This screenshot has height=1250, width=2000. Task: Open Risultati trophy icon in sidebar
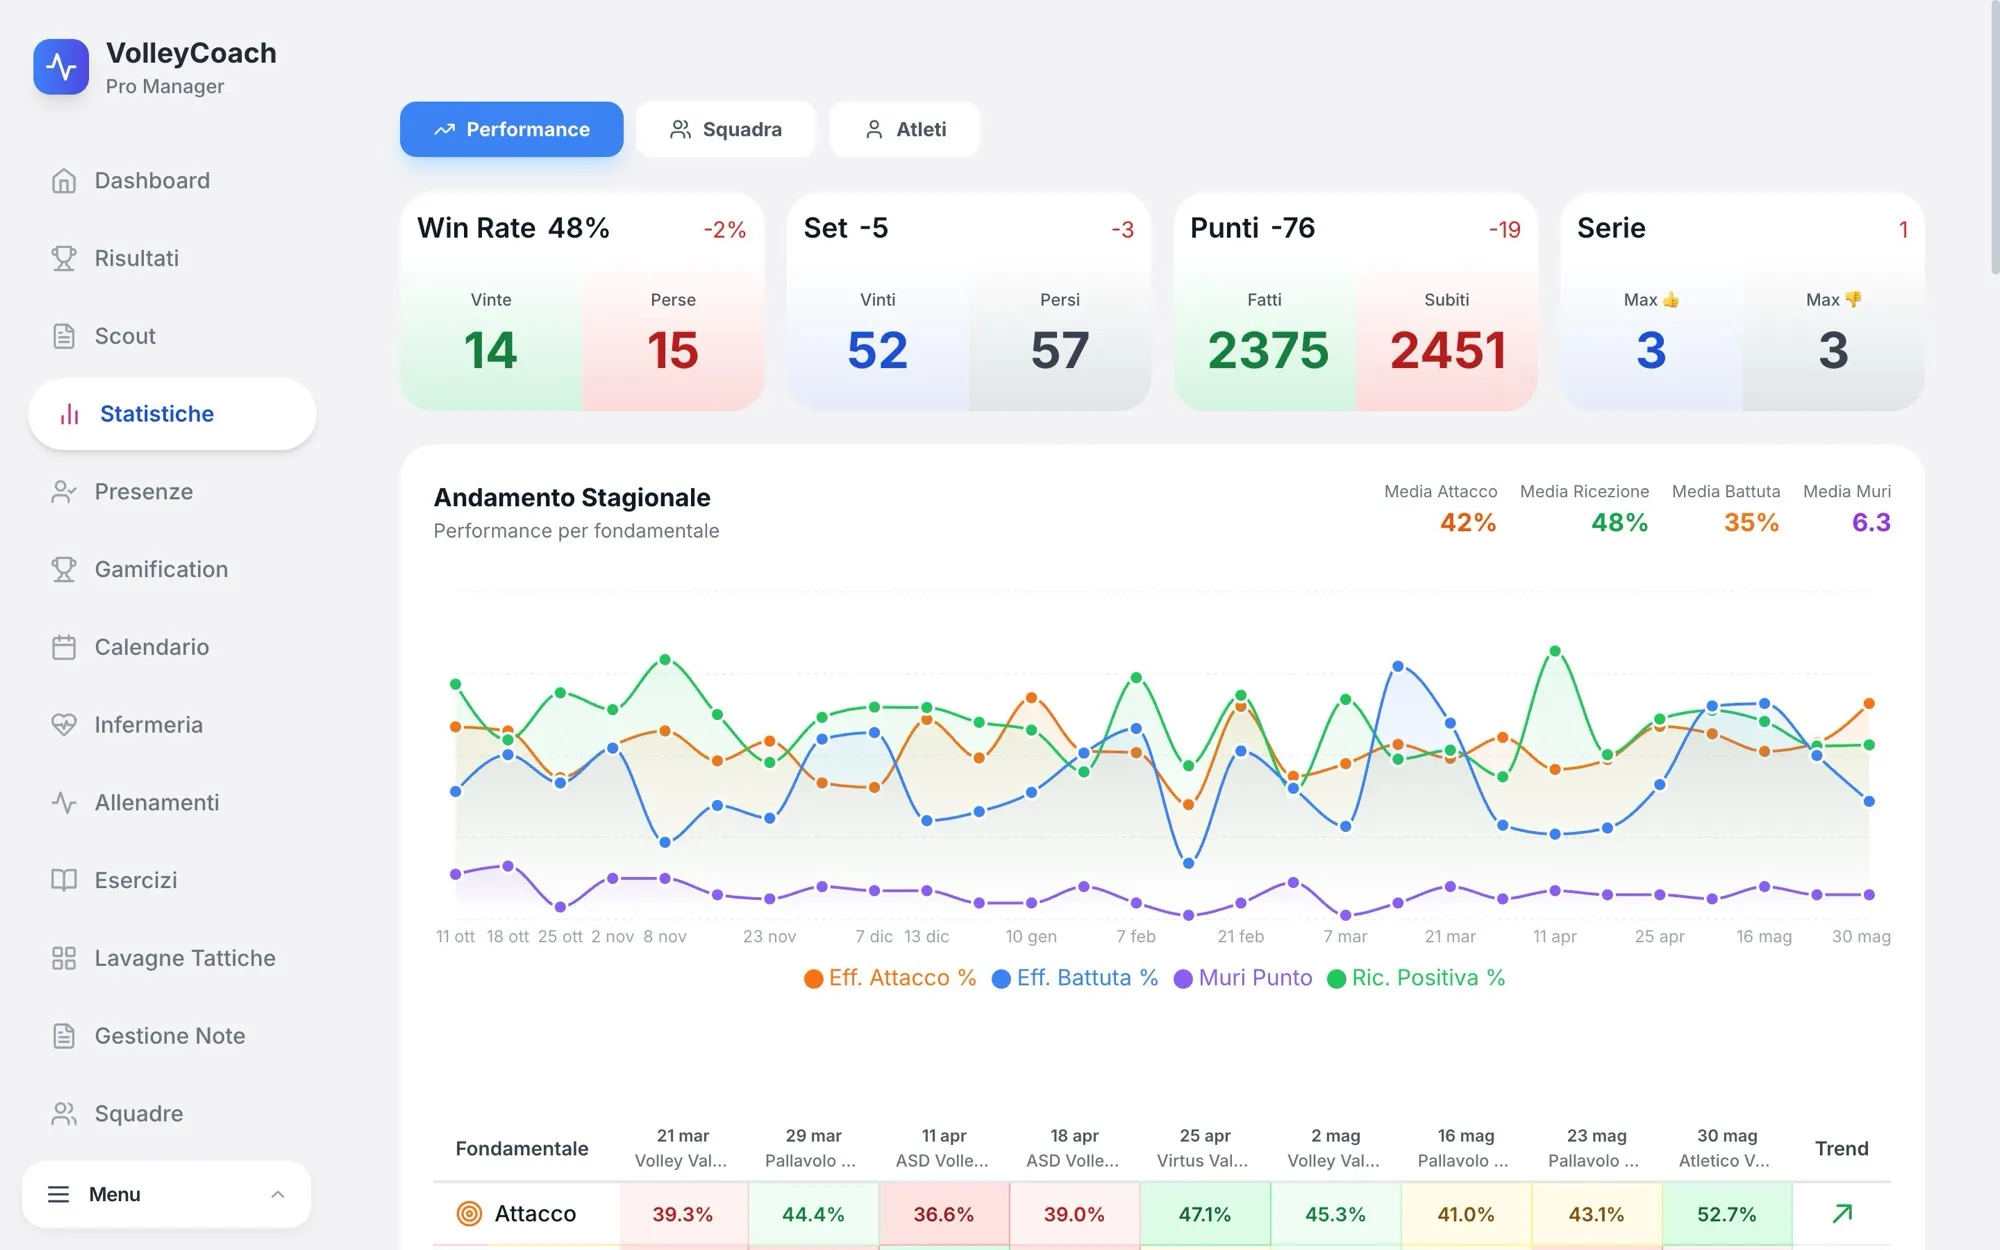pyautogui.click(x=64, y=258)
